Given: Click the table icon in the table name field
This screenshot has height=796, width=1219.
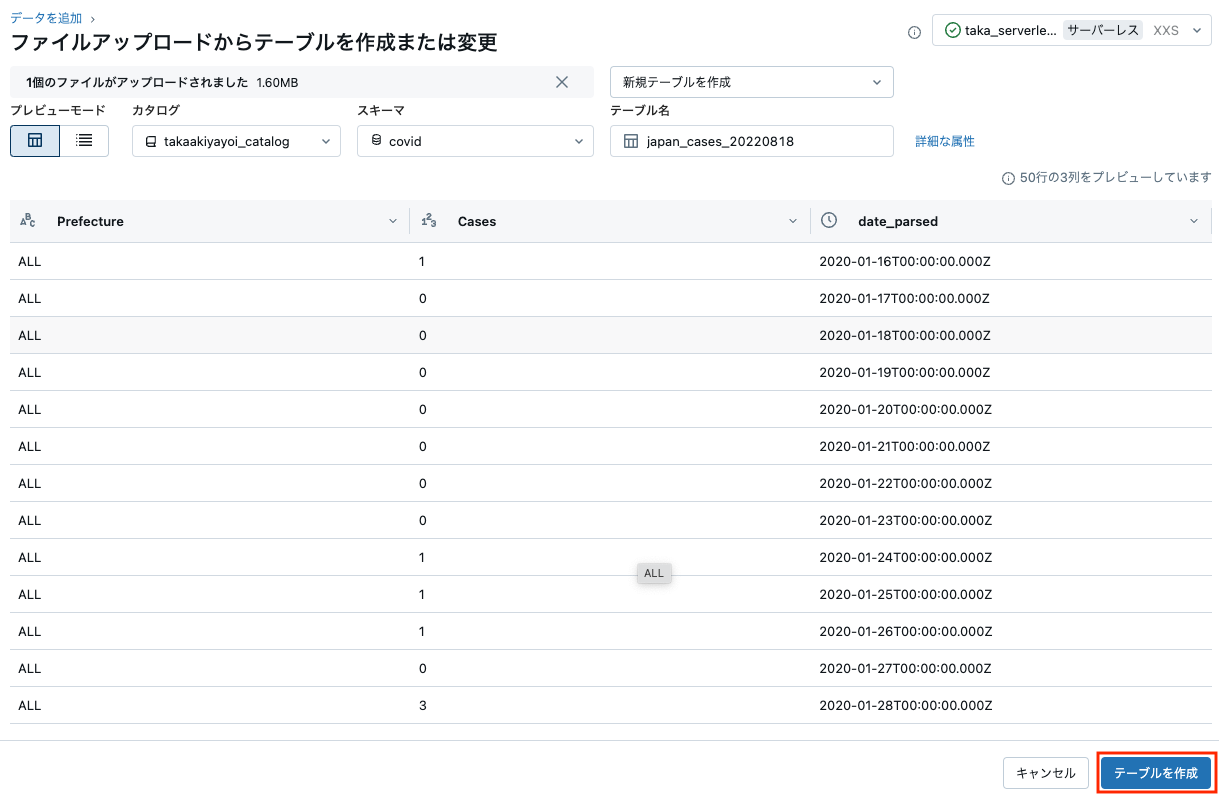Looking at the screenshot, I should click(632, 141).
